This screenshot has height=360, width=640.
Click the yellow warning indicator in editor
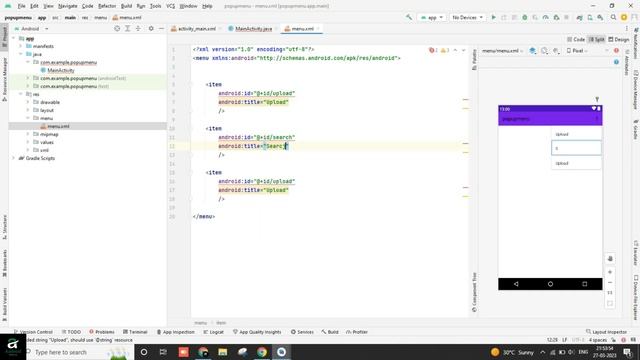pyautogui.click(x=445, y=50)
